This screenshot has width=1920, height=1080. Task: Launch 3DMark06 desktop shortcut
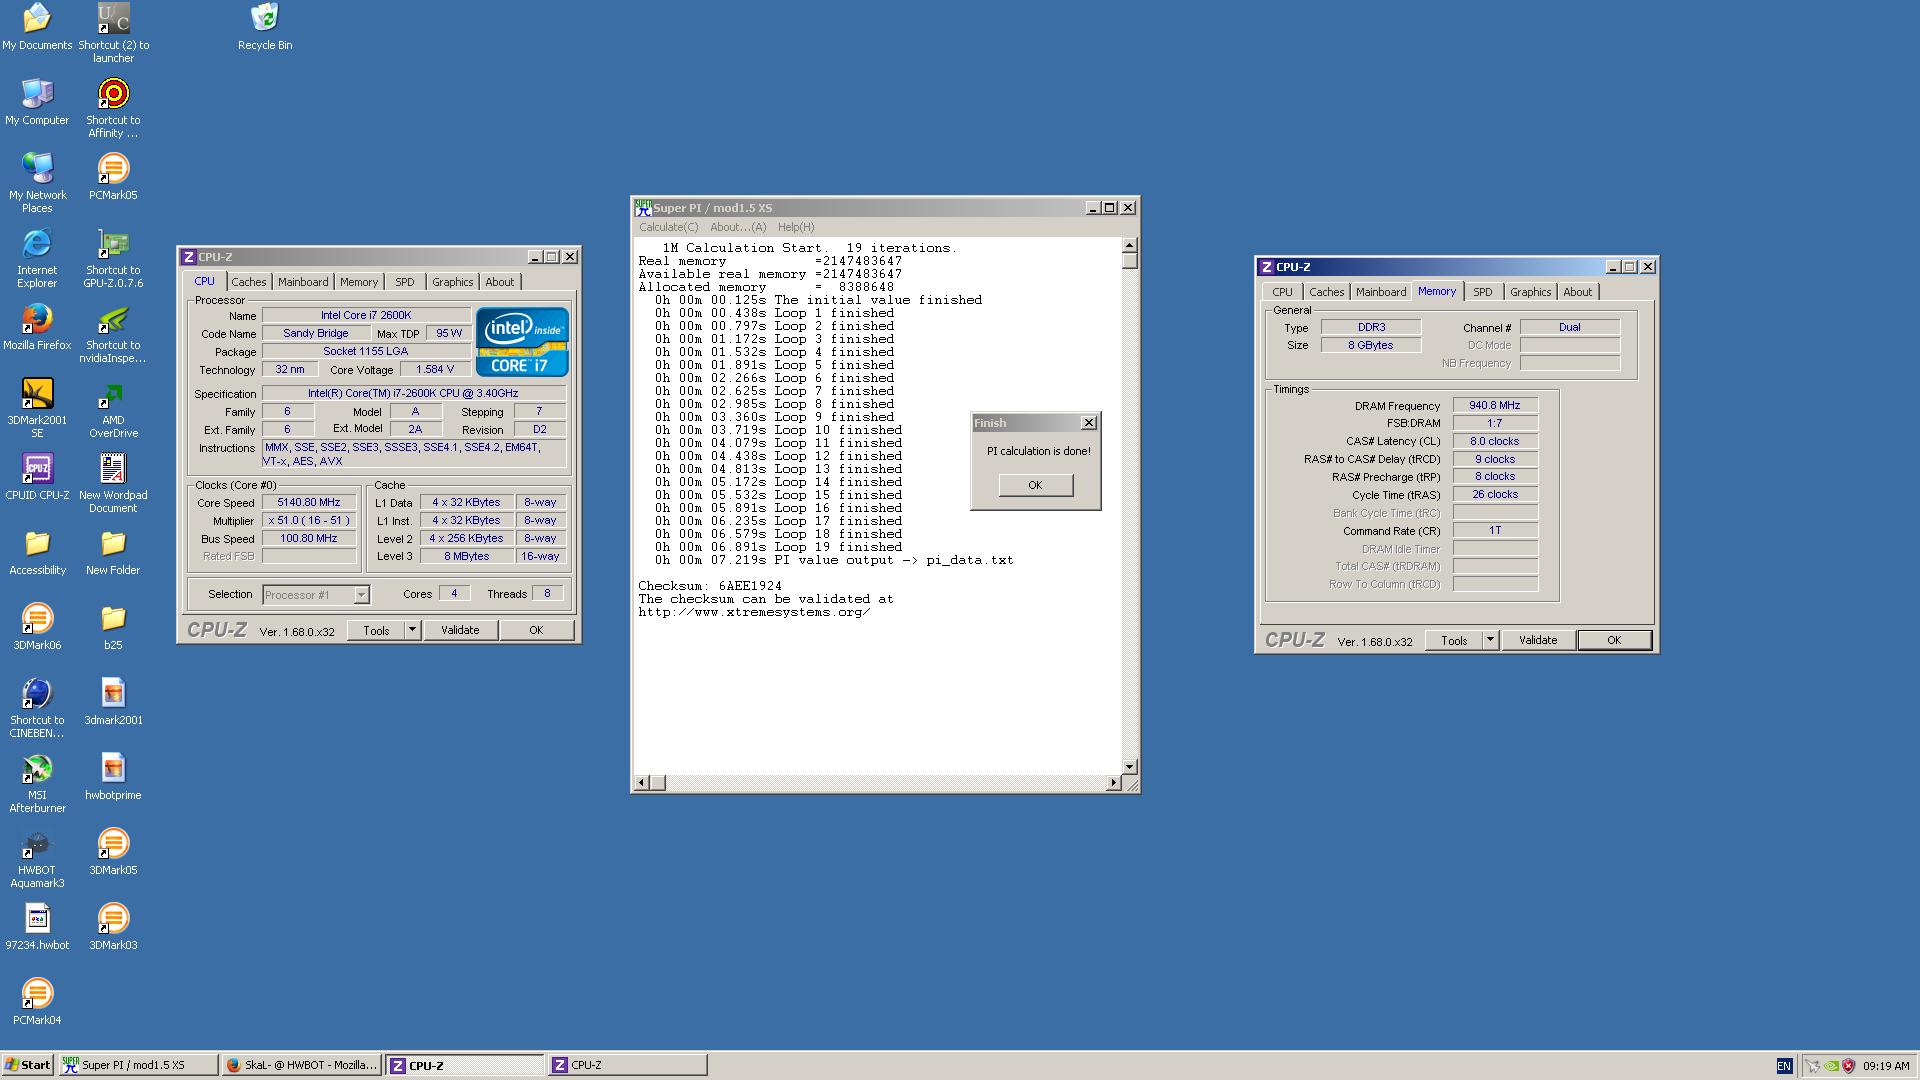pos(37,627)
